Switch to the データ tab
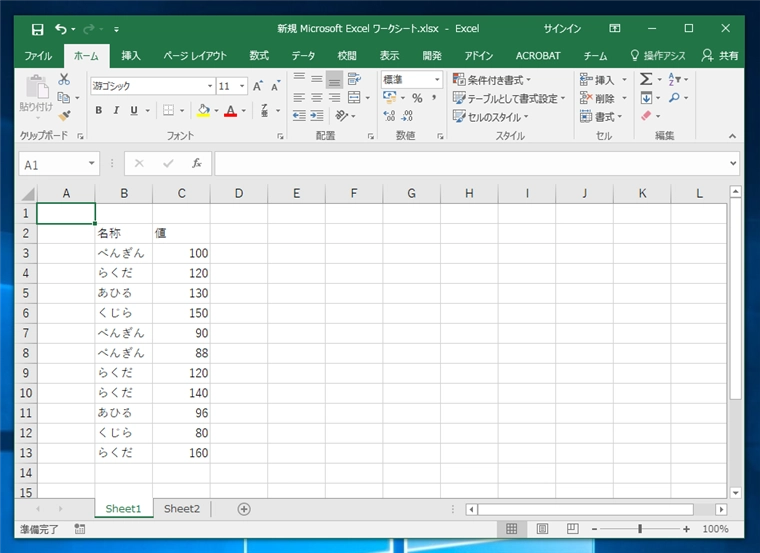760x553 pixels. [x=303, y=56]
